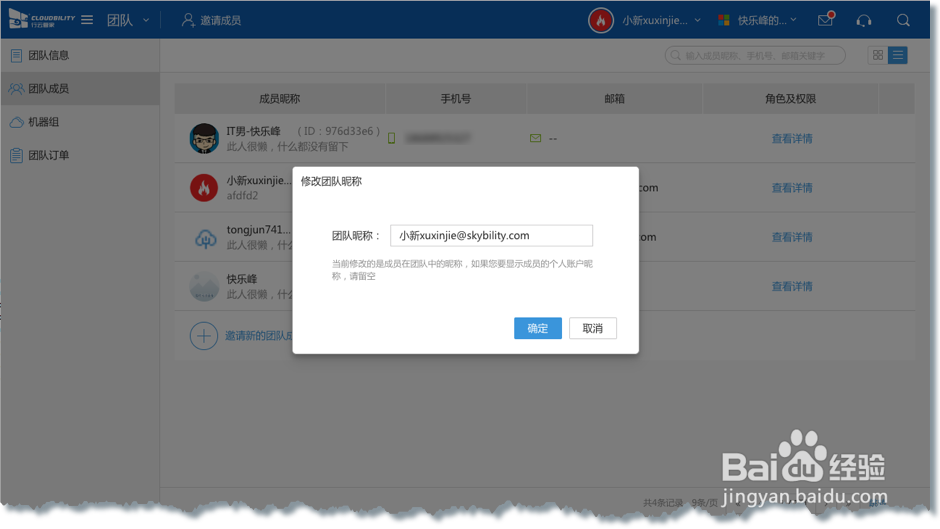Click the search magnifier icon in header
Viewport: 940px width, 529px height.
pyautogui.click(x=903, y=20)
